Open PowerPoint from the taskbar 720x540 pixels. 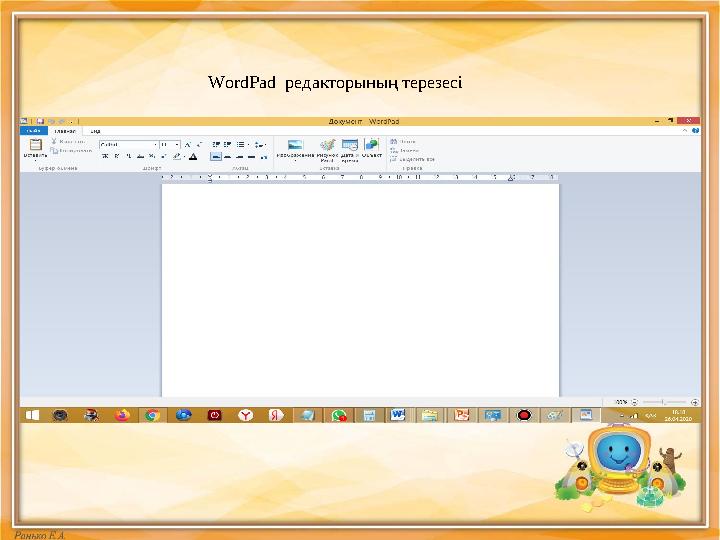461,415
